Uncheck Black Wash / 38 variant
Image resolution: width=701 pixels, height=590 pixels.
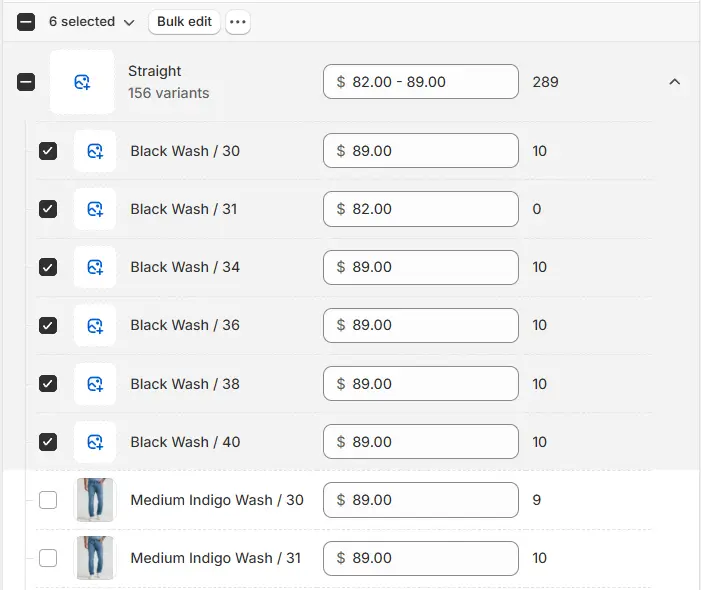48,384
